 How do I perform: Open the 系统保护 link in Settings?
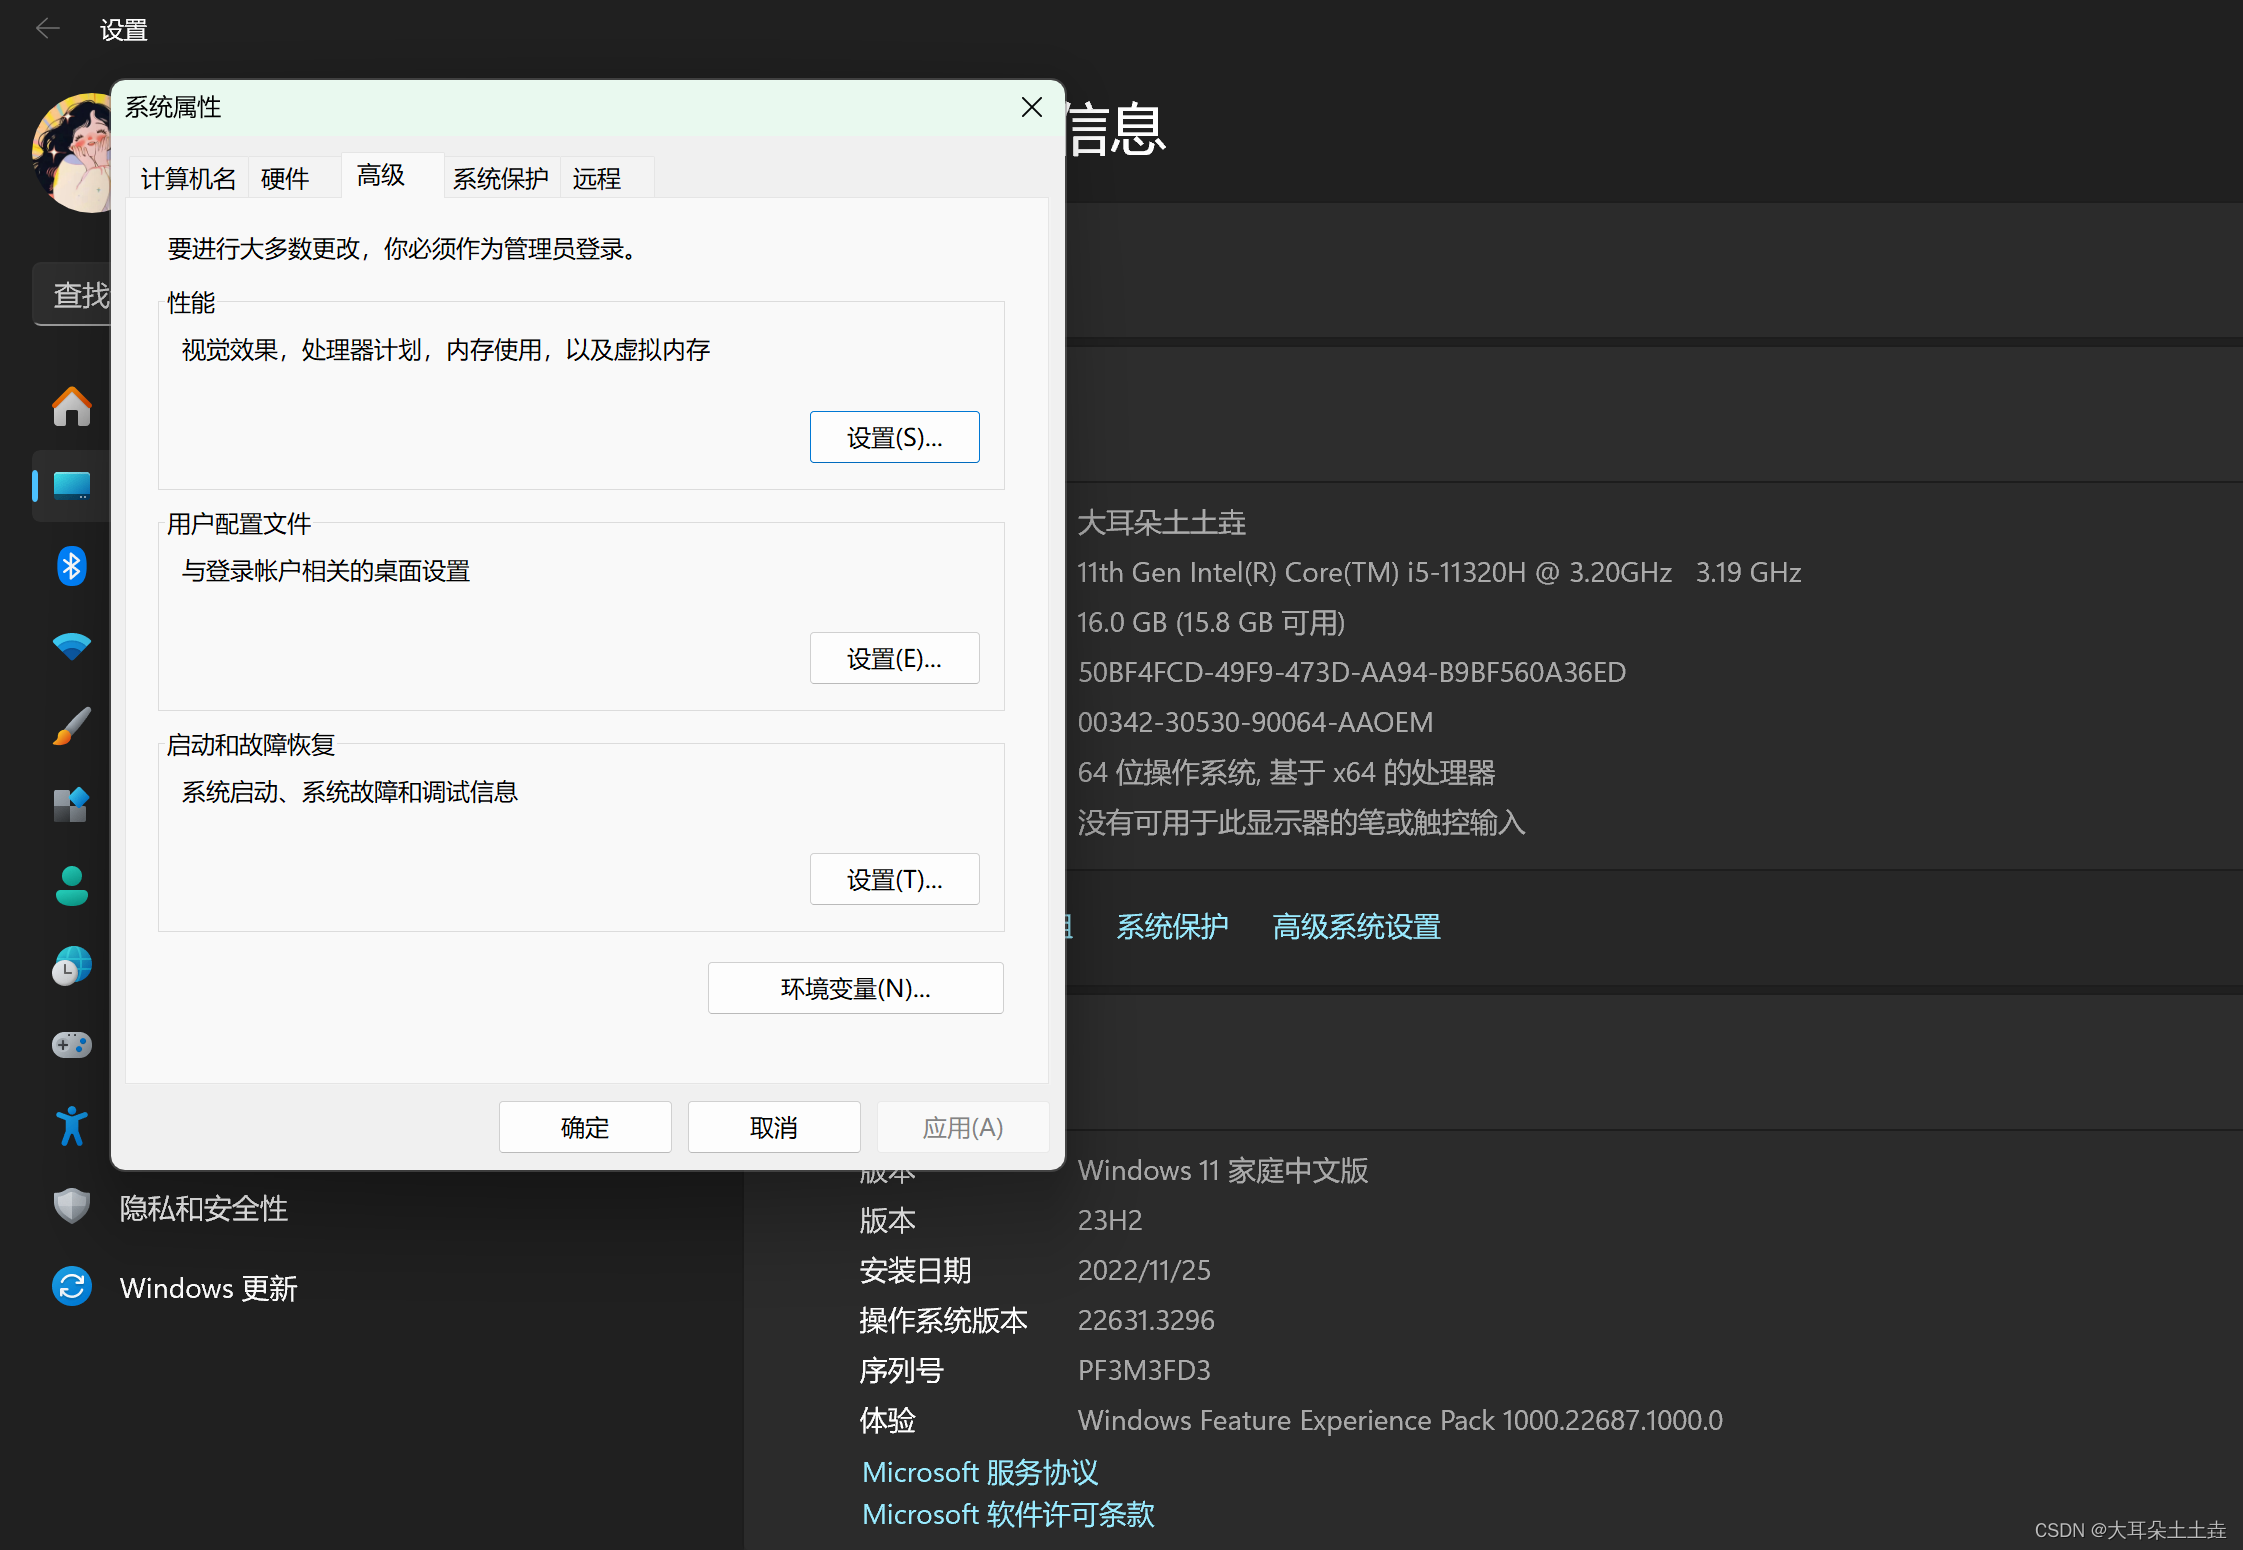[1172, 926]
